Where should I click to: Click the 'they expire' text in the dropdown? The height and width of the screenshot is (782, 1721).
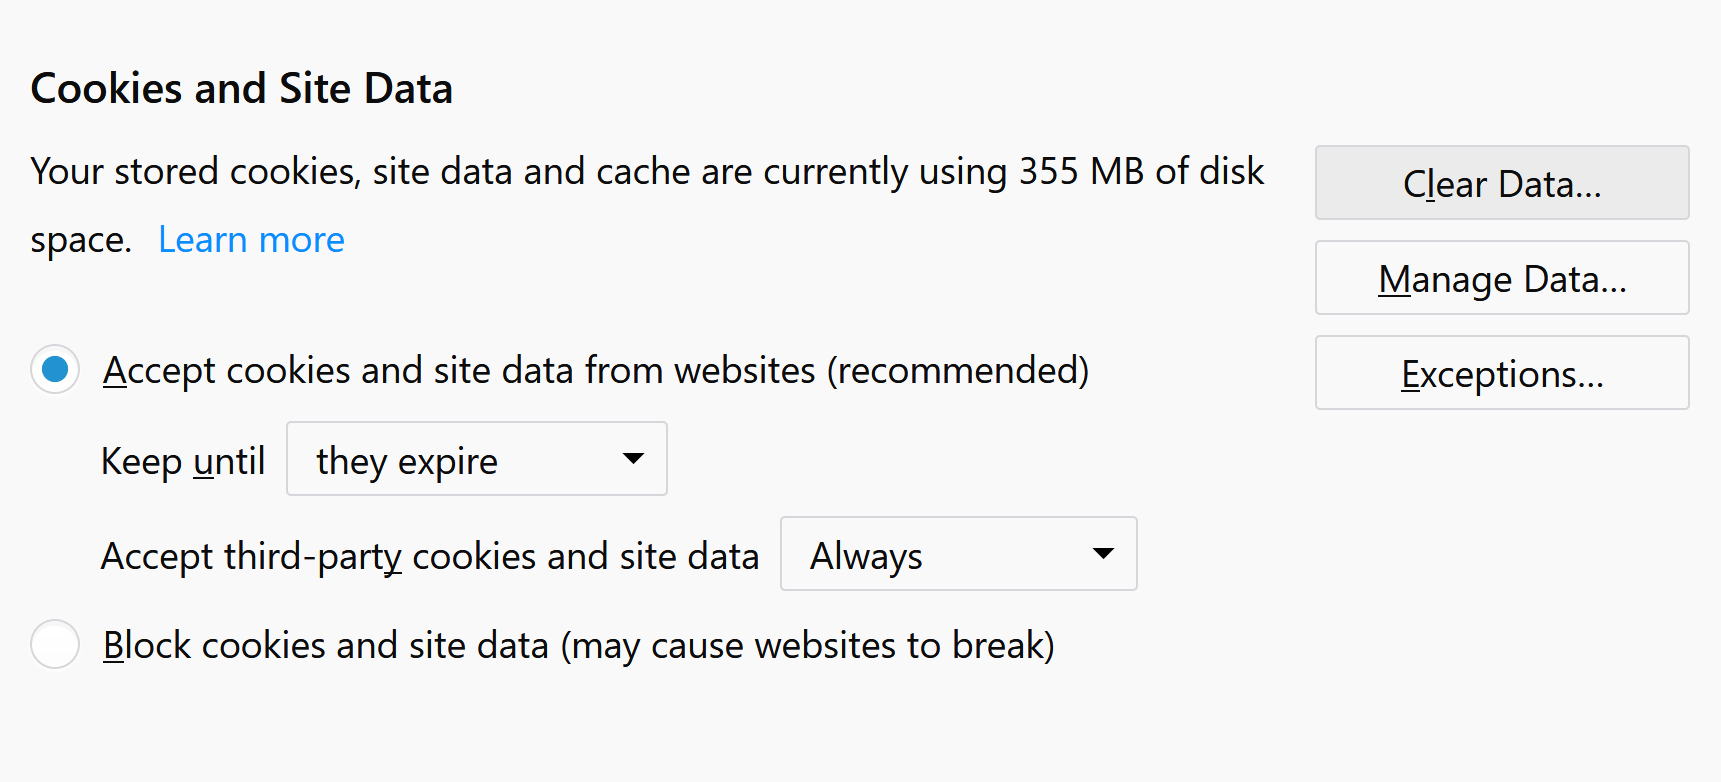click(406, 461)
